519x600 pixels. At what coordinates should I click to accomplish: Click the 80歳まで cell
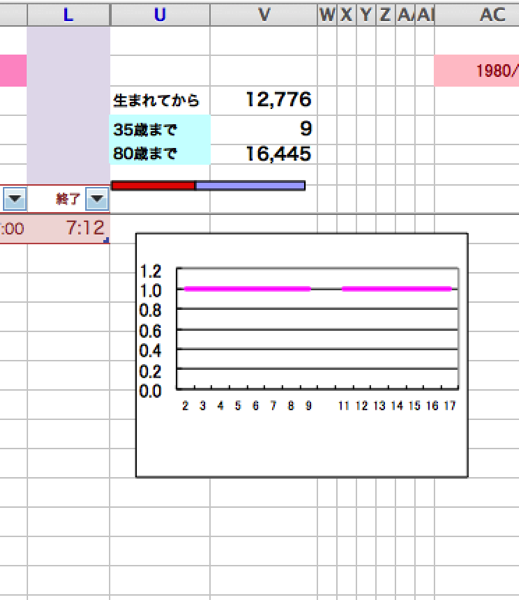tap(160, 154)
